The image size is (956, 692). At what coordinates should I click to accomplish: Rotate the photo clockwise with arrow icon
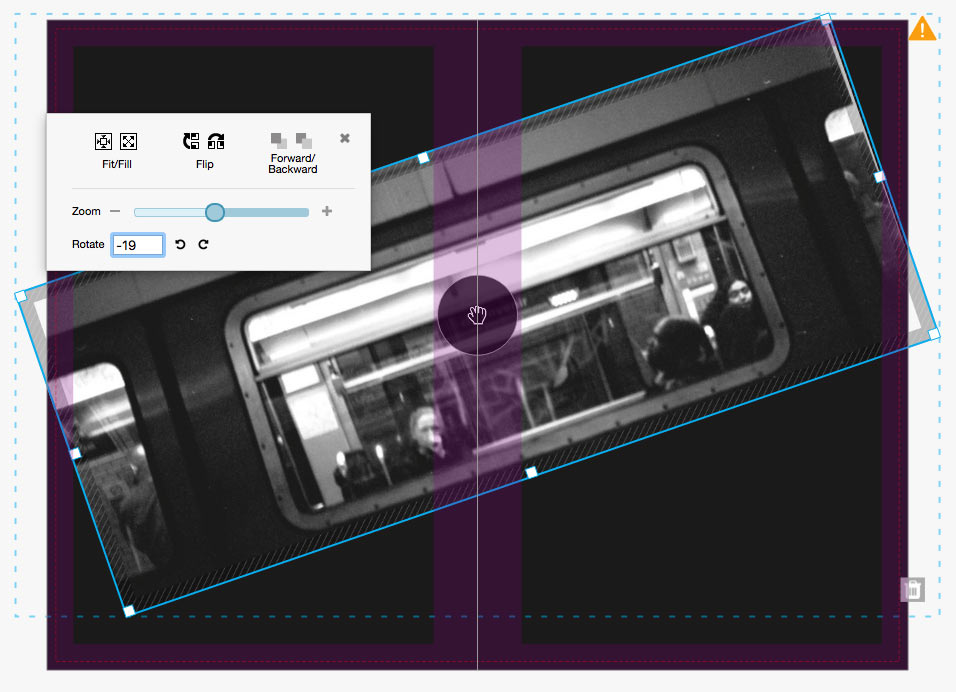203,243
